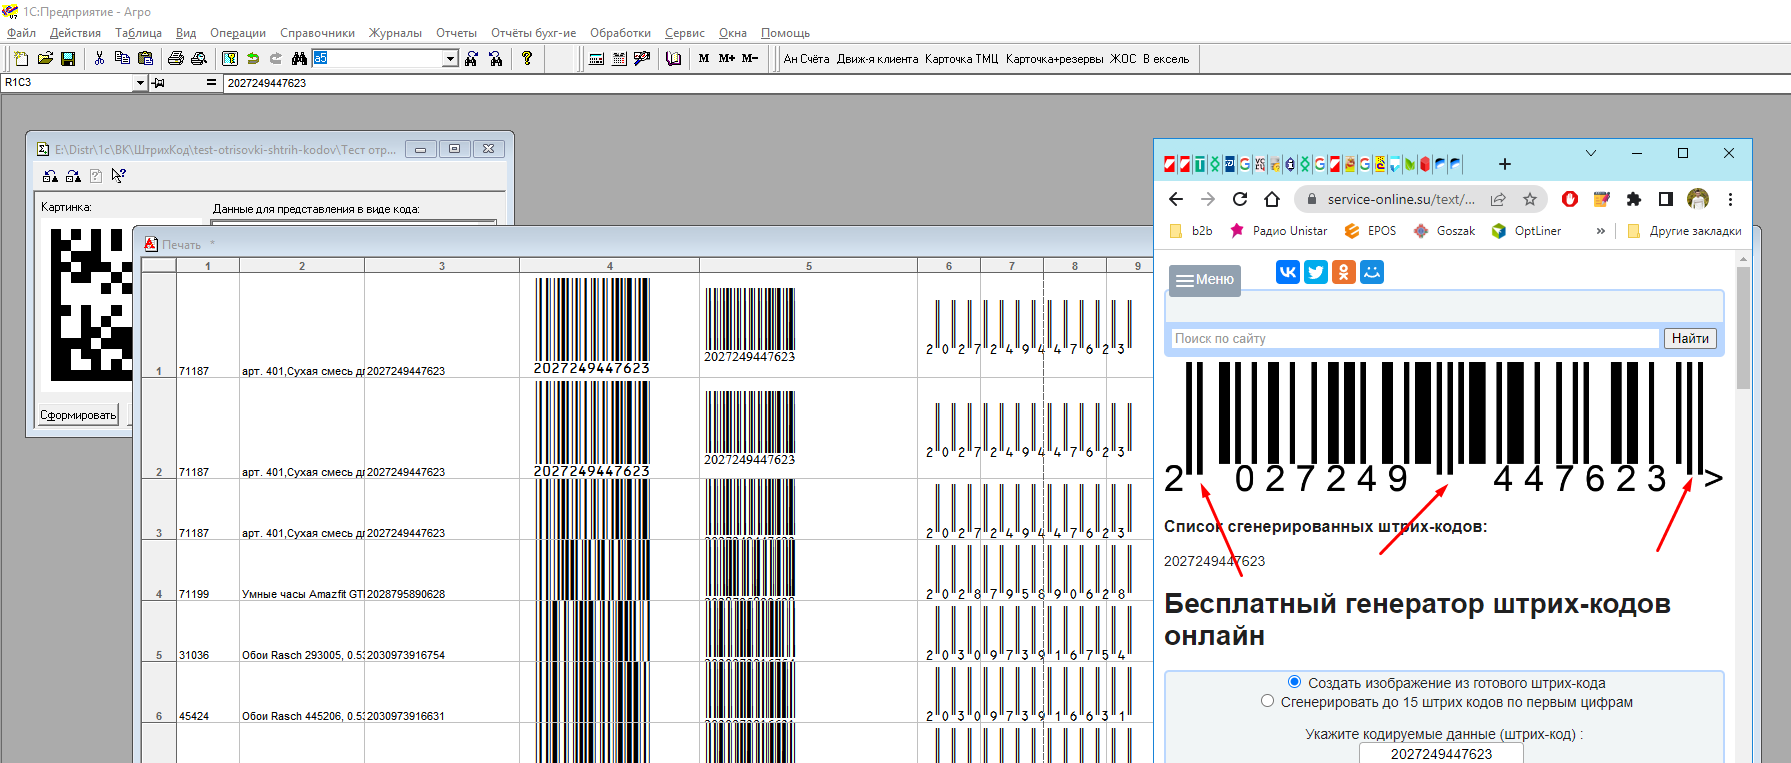1791x763 pixels.
Task: Open the calendar icon in 1C toolbar
Action: tap(619, 59)
